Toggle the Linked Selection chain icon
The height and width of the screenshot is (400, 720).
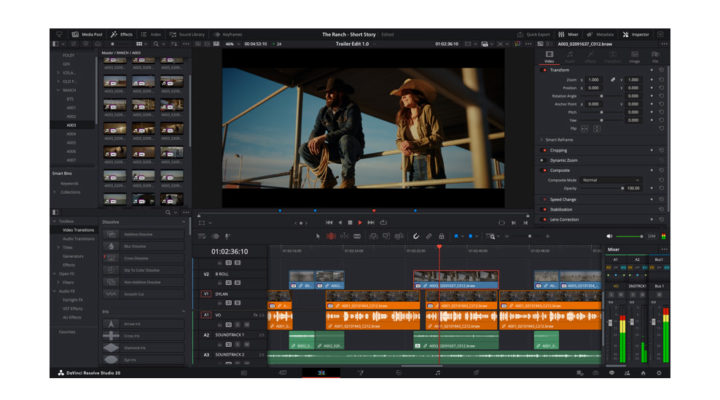coord(428,236)
